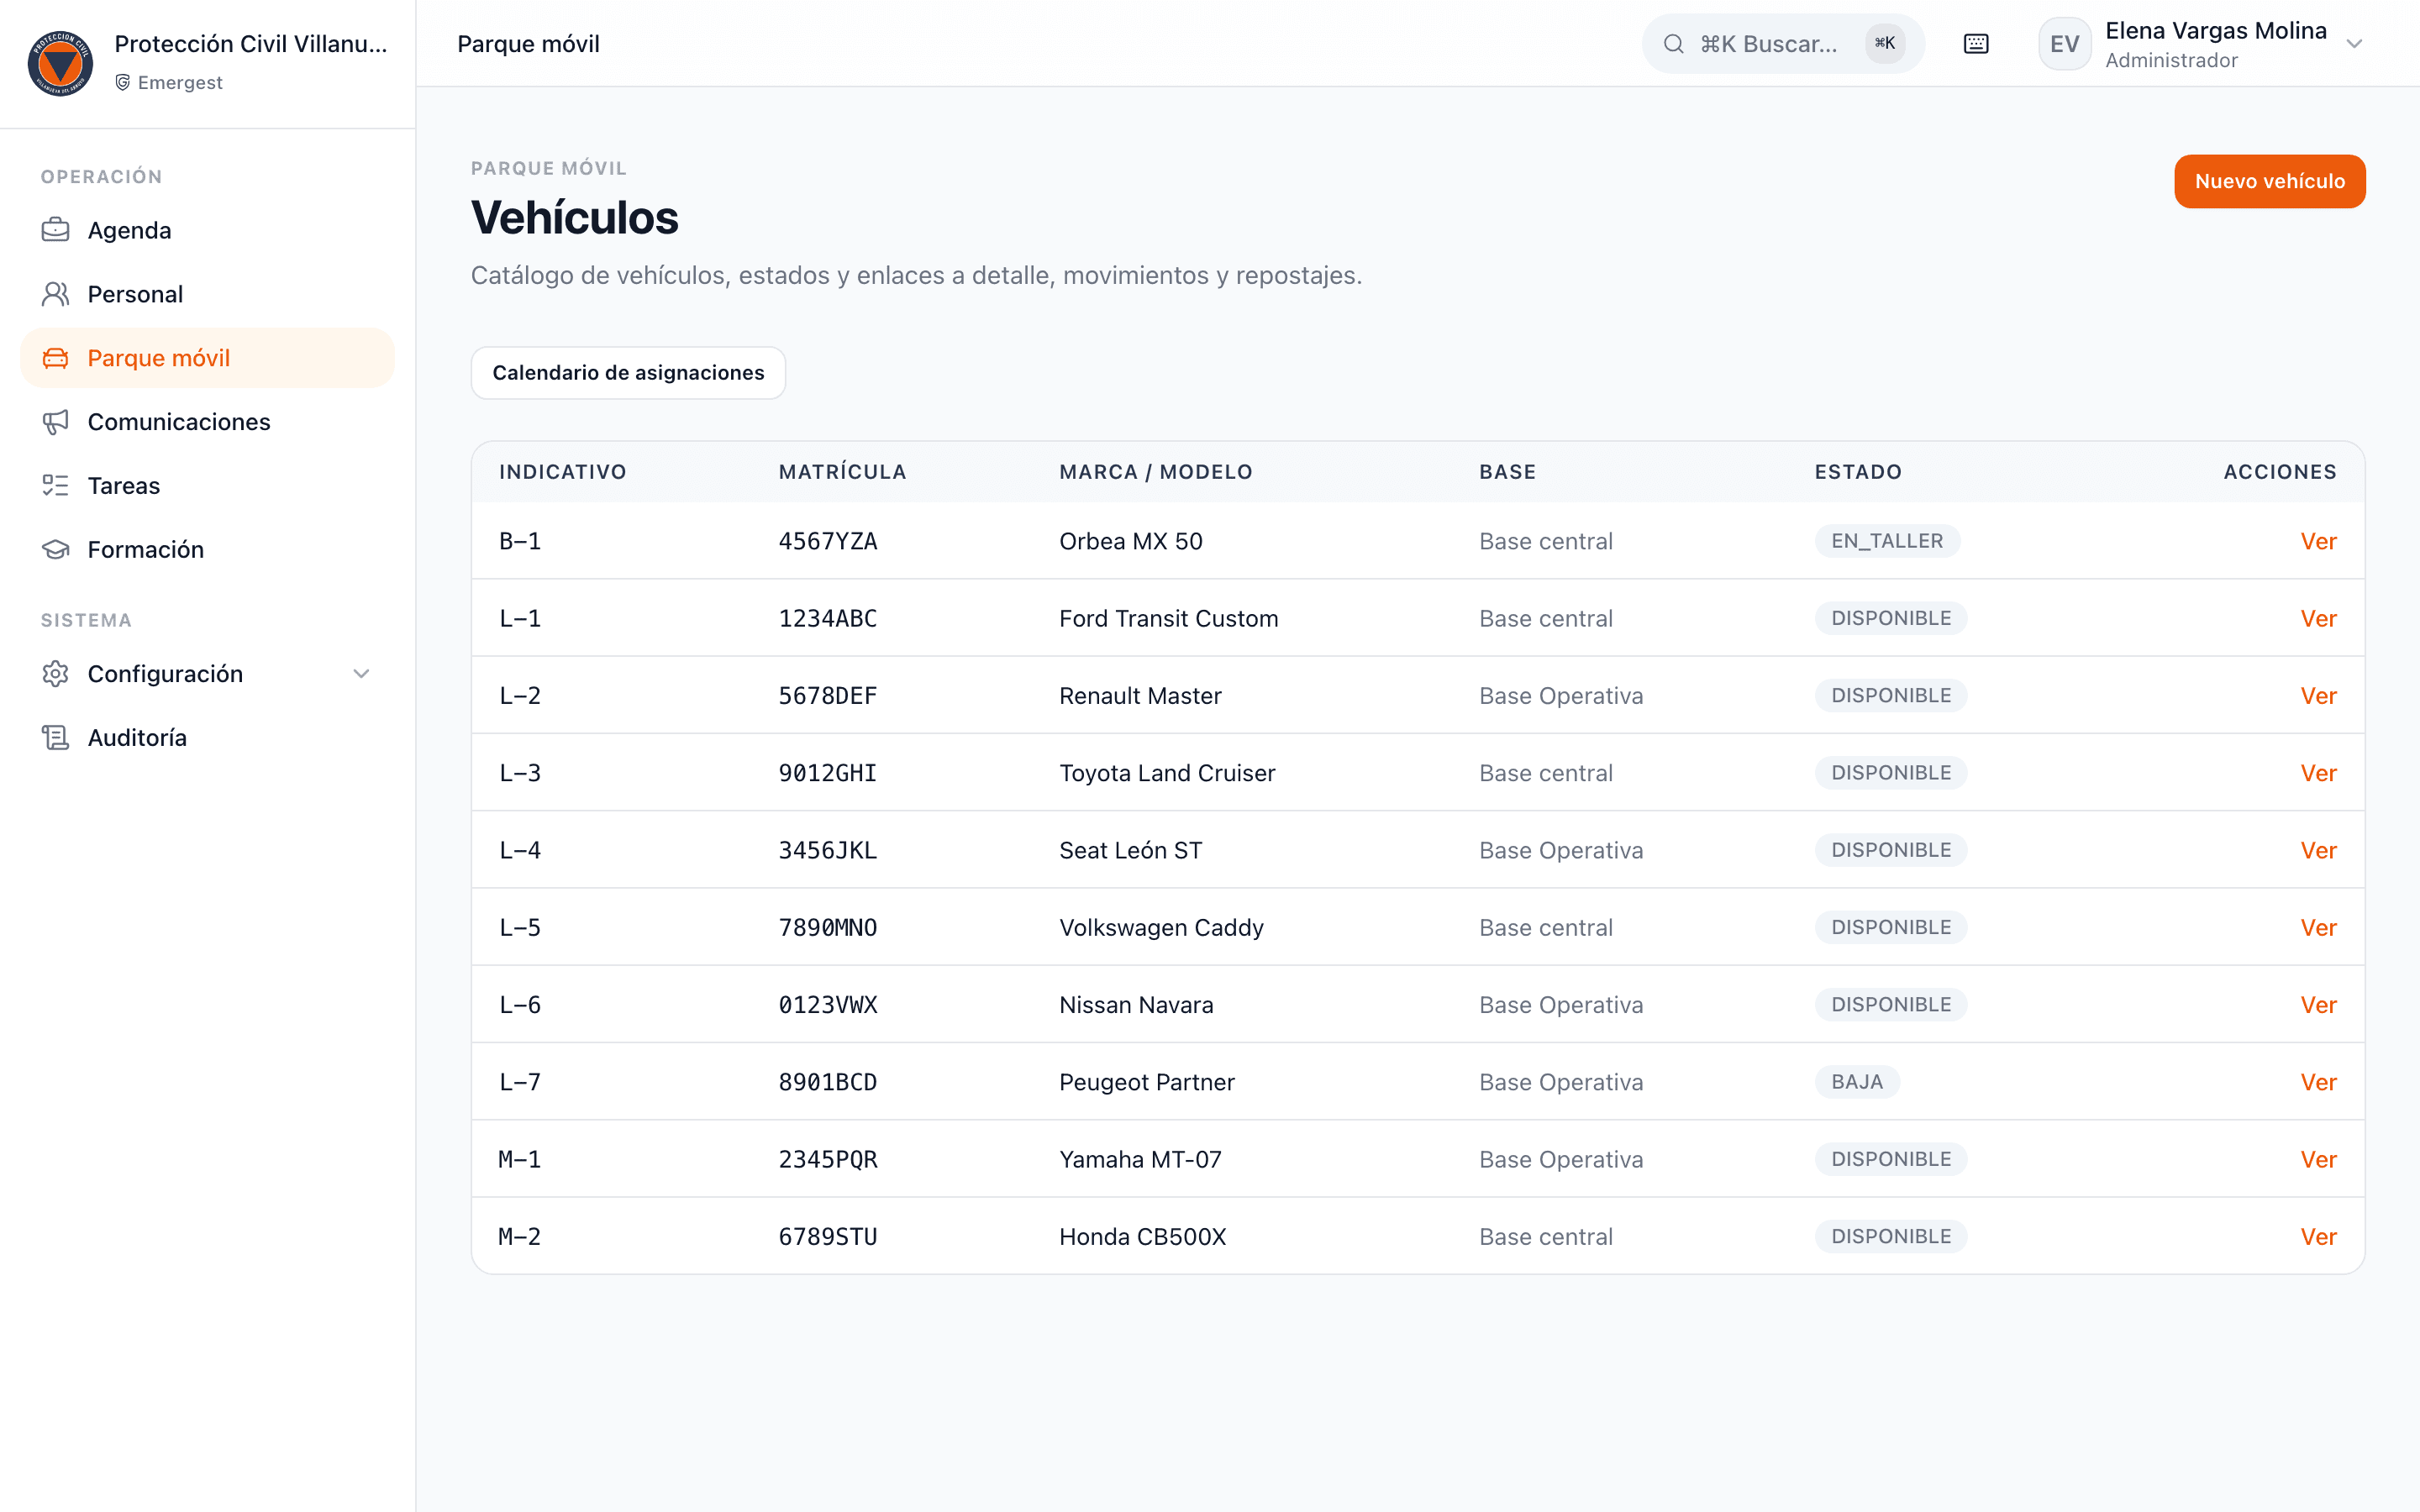
Task: Click the Nuevo vehículo button
Action: [2269, 181]
